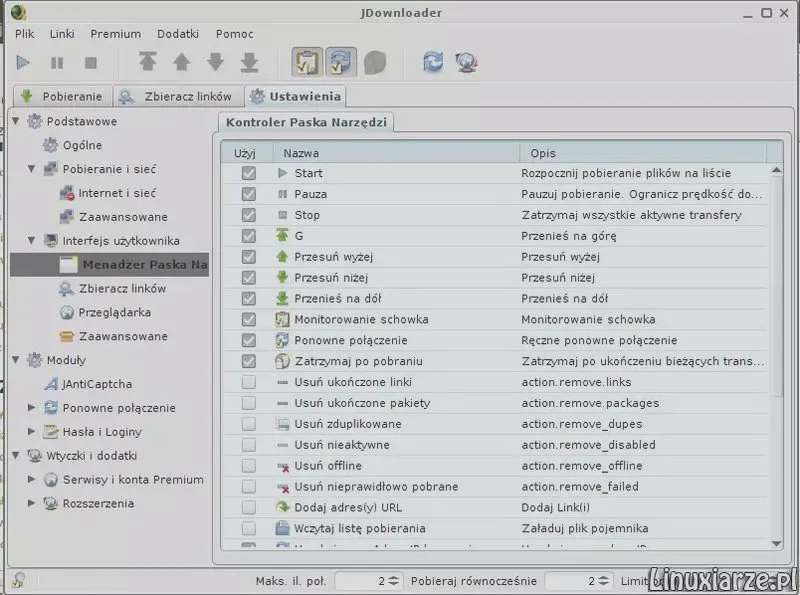Uncheck the Pauza row checkbox
The width and height of the screenshot is (800, 595).
248,194
